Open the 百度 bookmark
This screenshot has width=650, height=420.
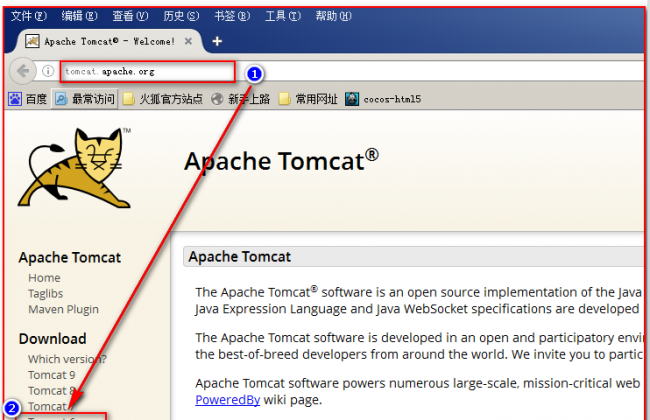click(x=28, y=99)
